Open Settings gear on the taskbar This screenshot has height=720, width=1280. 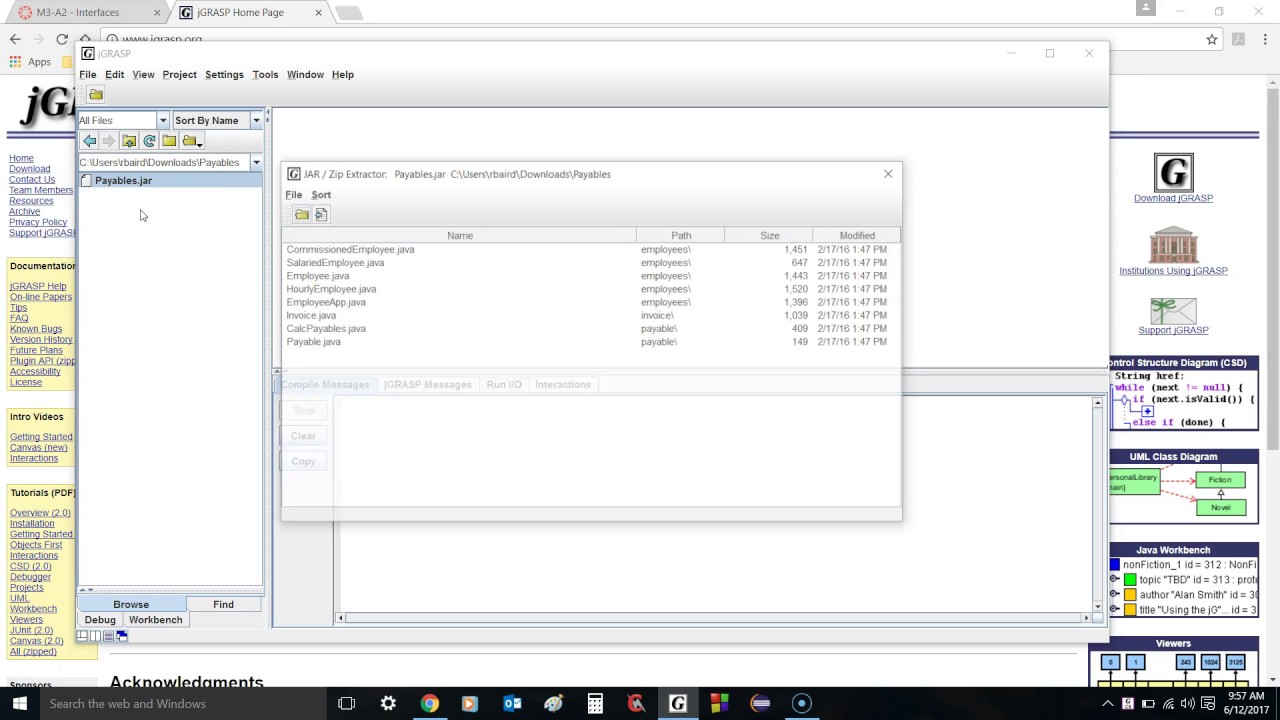tap(388, 704)
